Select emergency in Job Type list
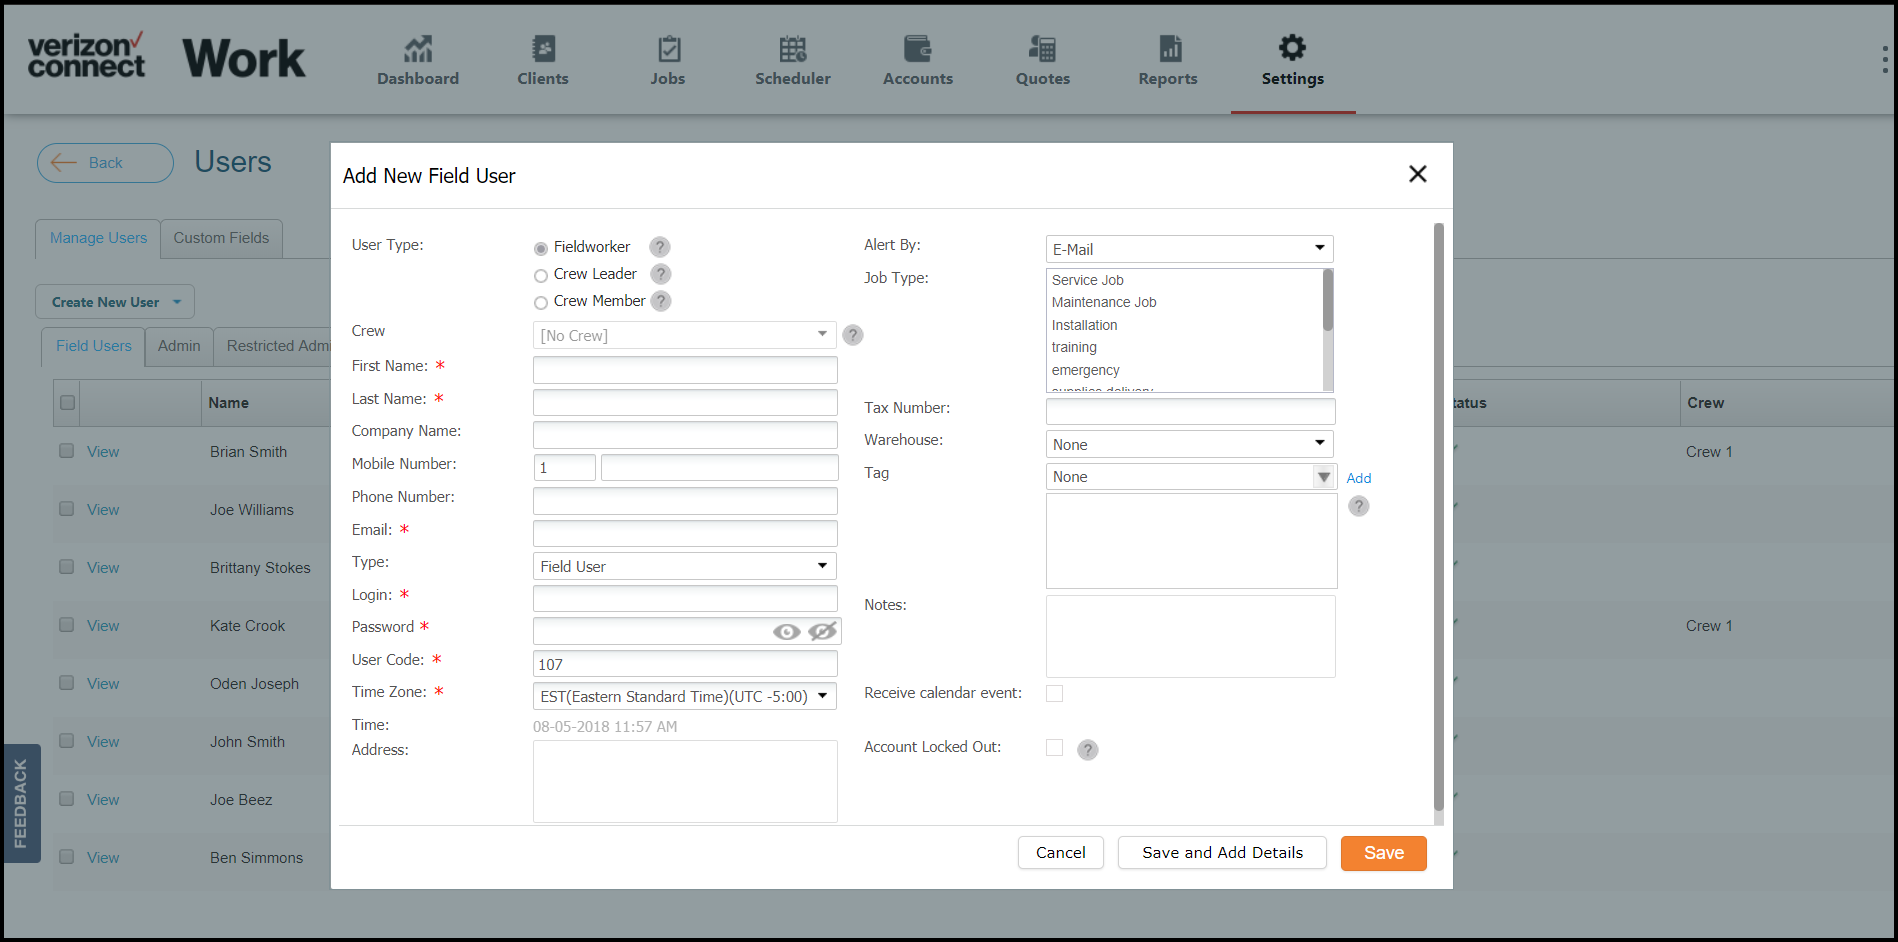 1086,370
